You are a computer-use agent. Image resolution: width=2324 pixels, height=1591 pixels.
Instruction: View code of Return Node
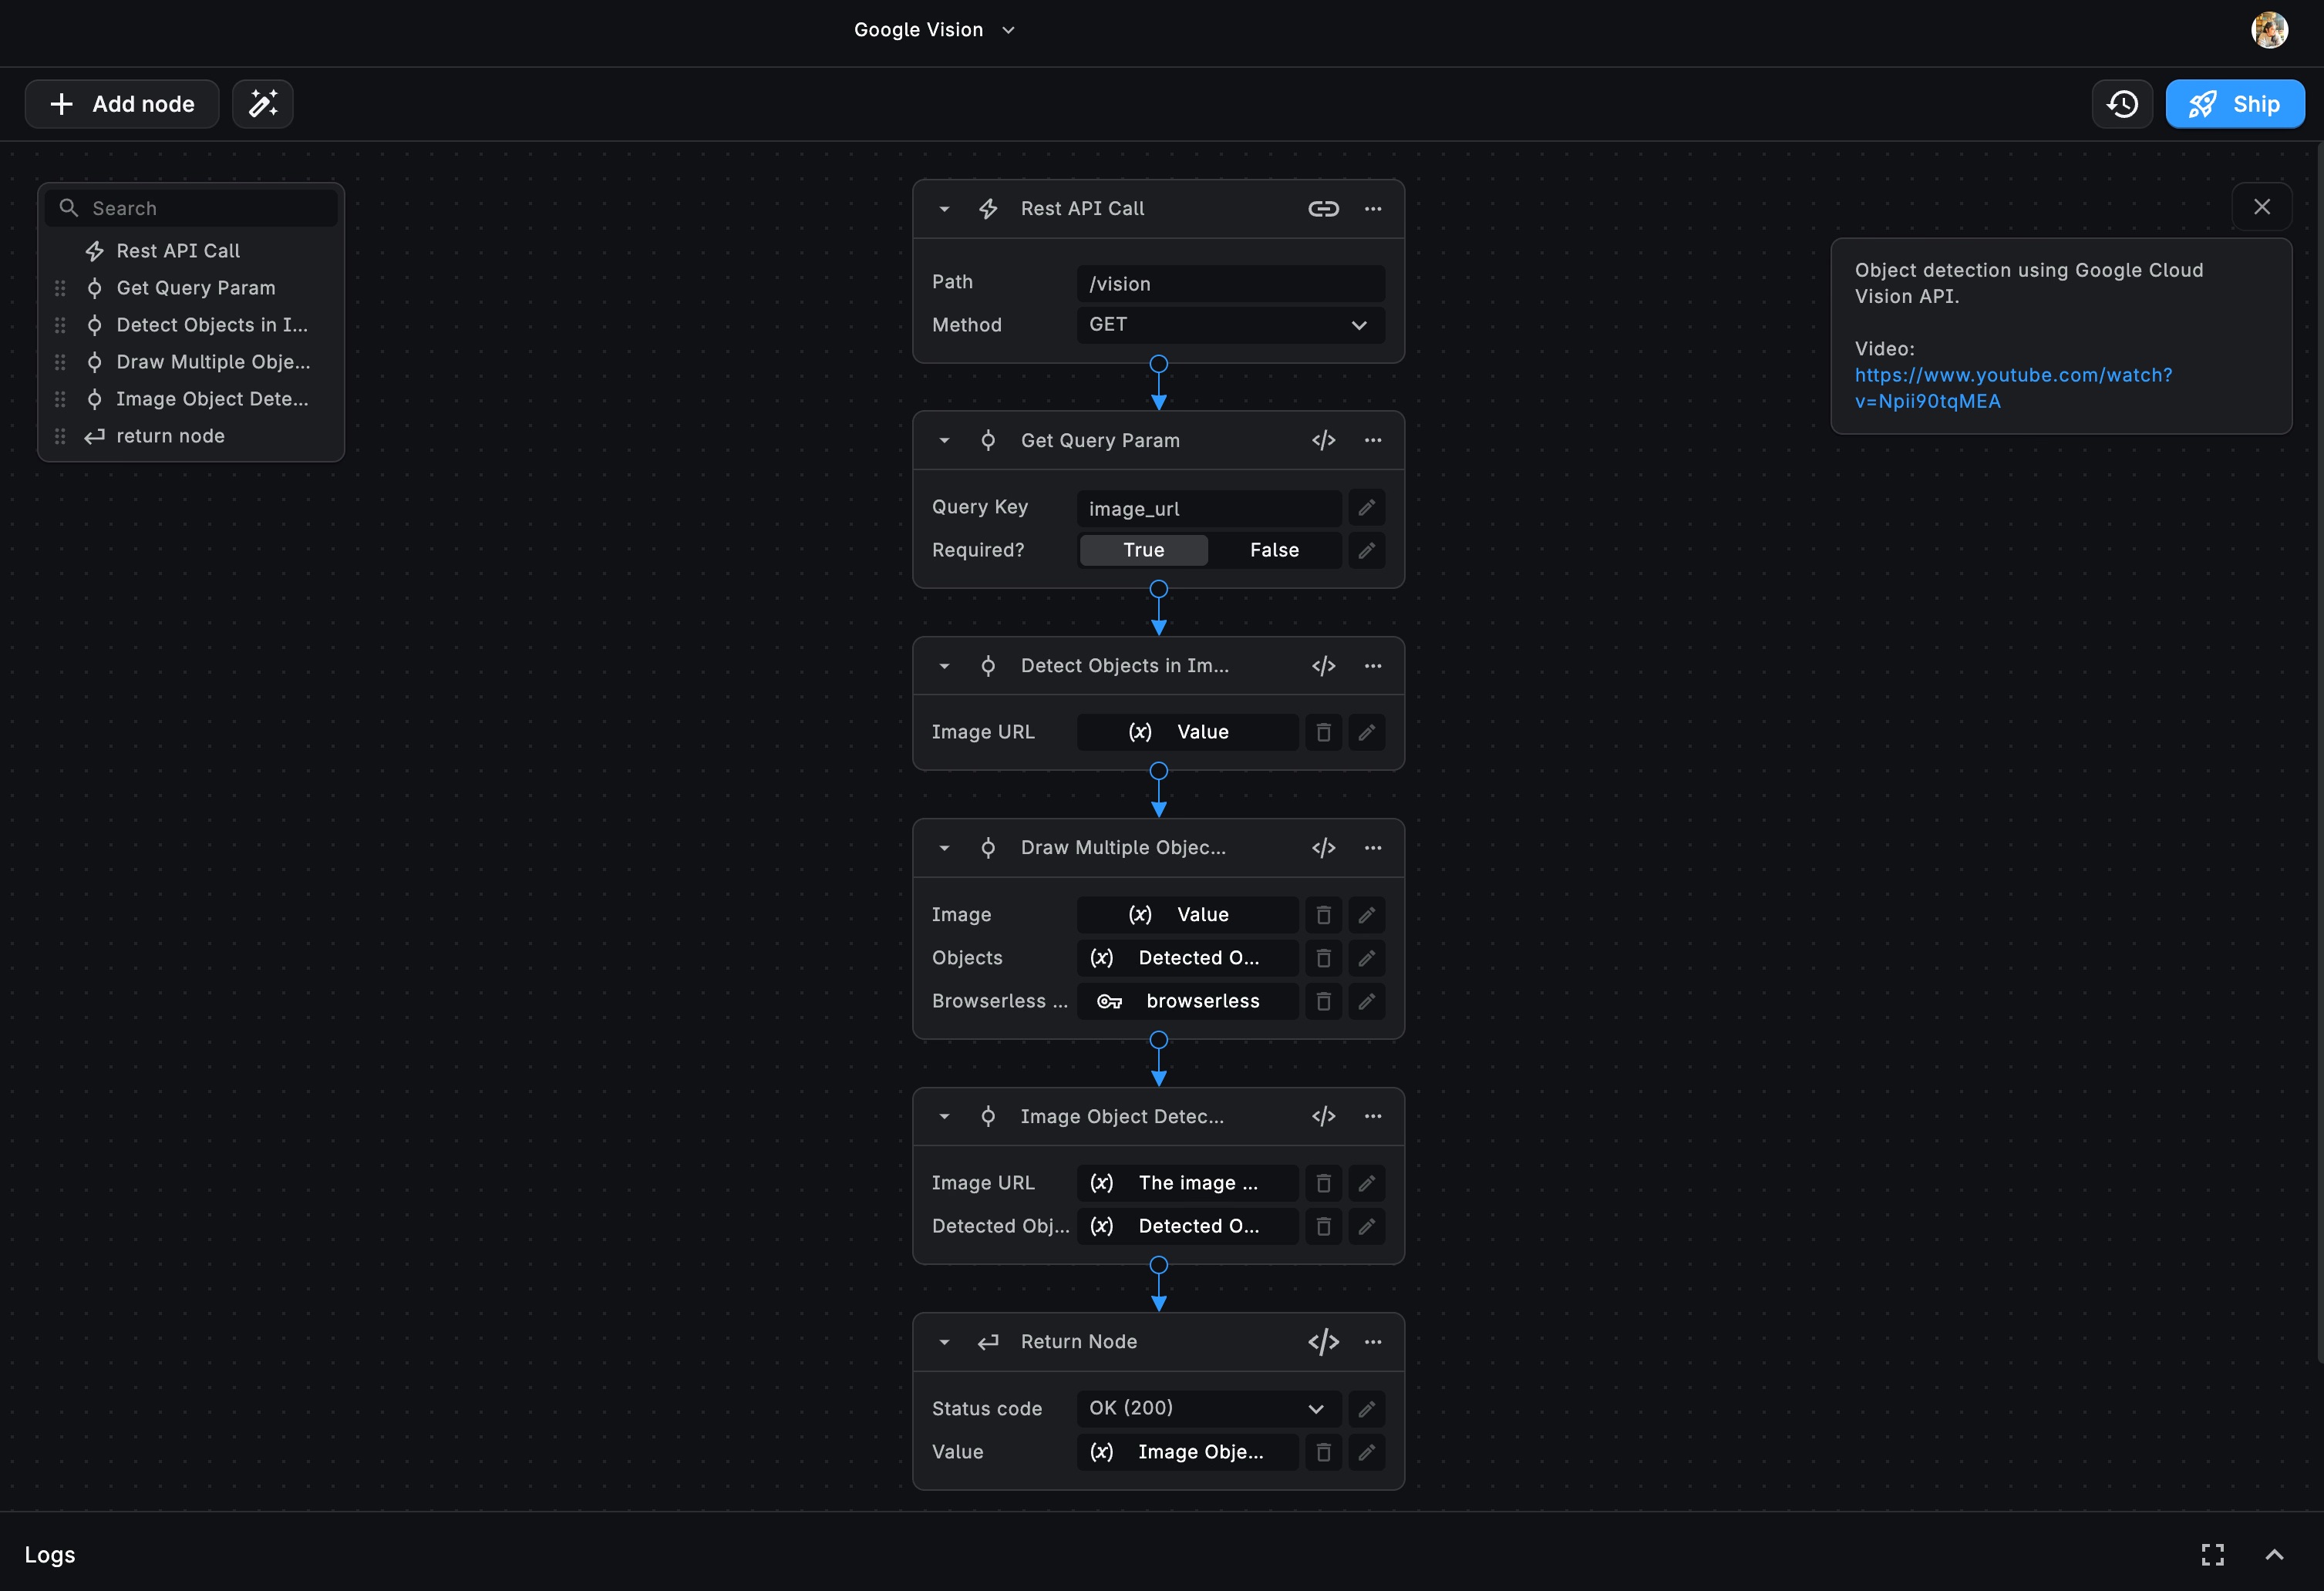coord(1323,1342)
